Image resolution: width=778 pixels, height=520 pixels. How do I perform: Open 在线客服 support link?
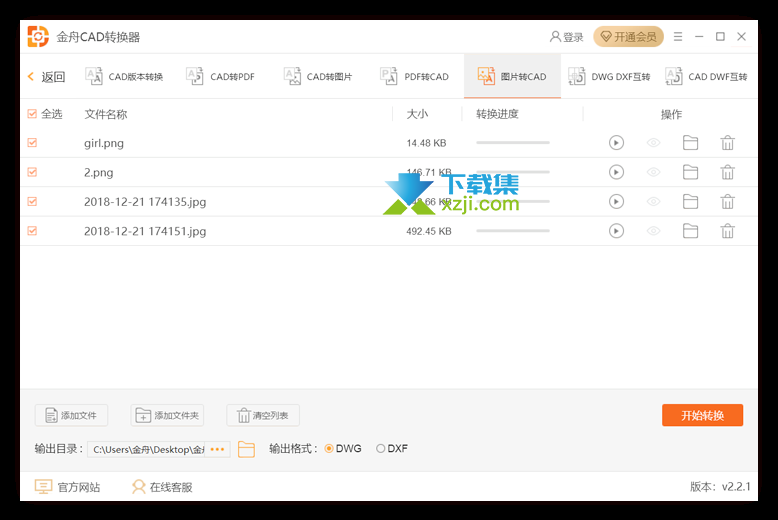click(162, 487)
